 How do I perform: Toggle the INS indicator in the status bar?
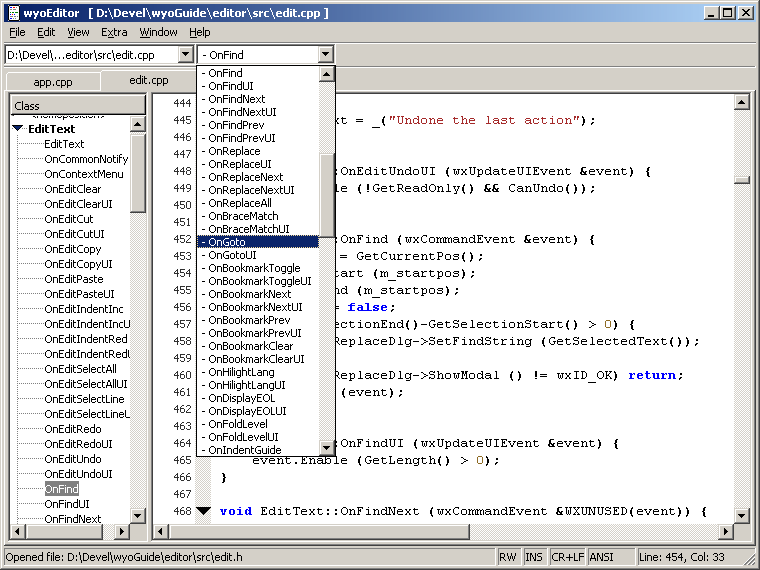(535, 556)
